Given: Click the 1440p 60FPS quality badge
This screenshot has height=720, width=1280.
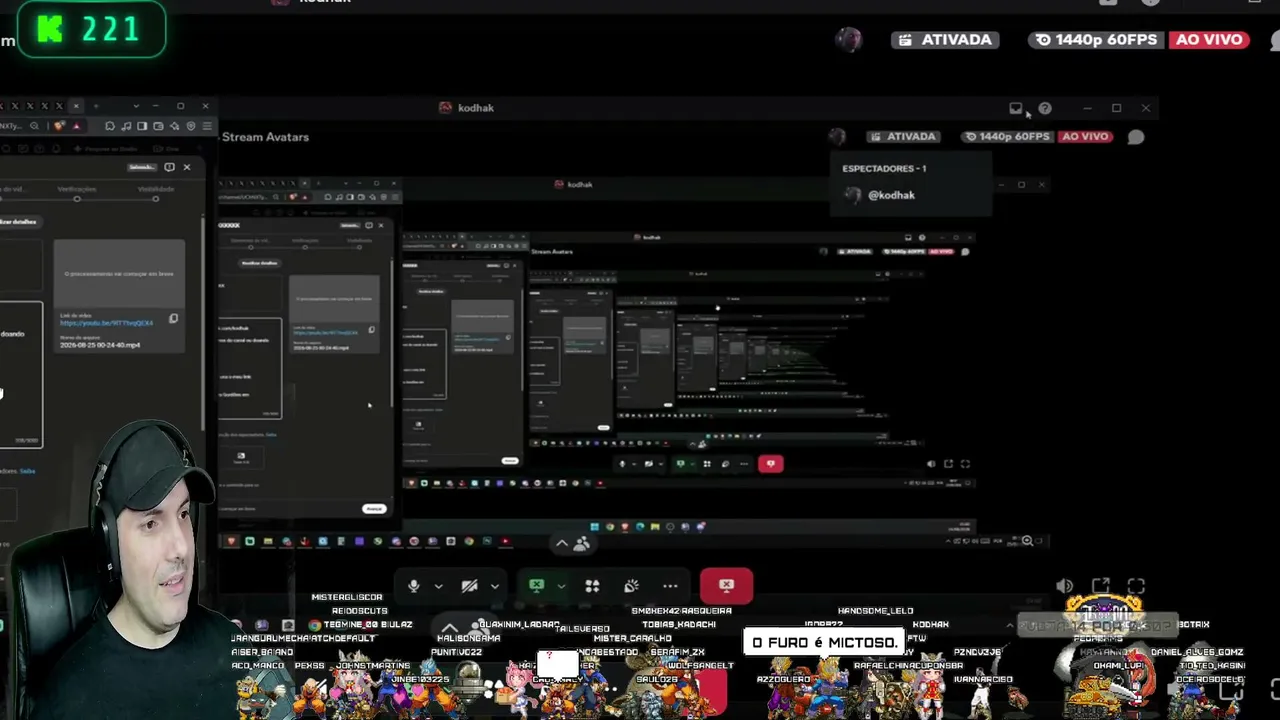Looking at the screenshot, I should (1097, 40).
